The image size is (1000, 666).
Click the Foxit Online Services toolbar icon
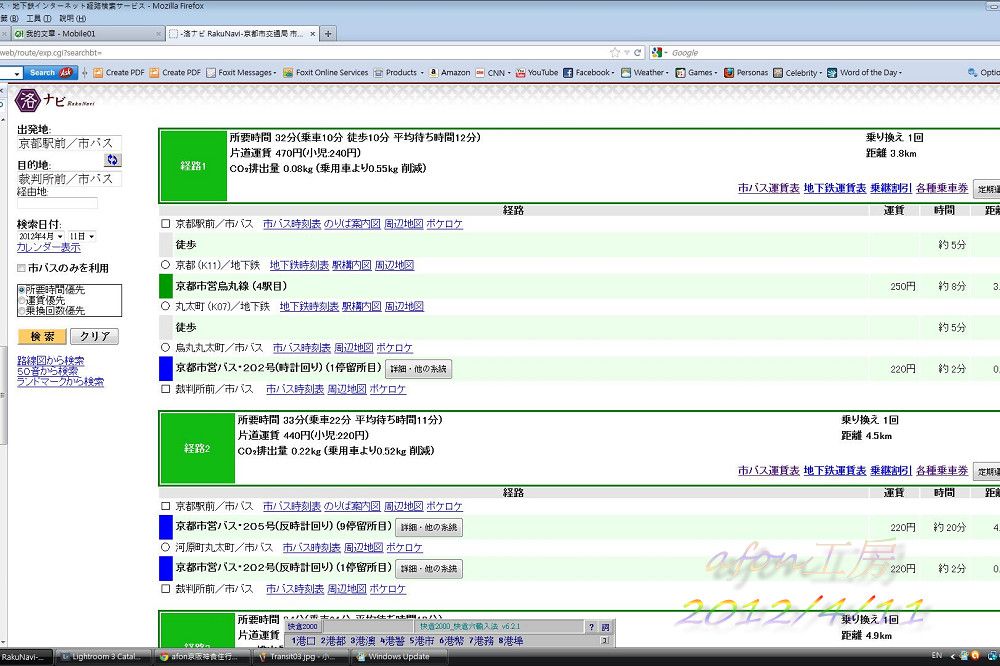(x=325, y=72)
